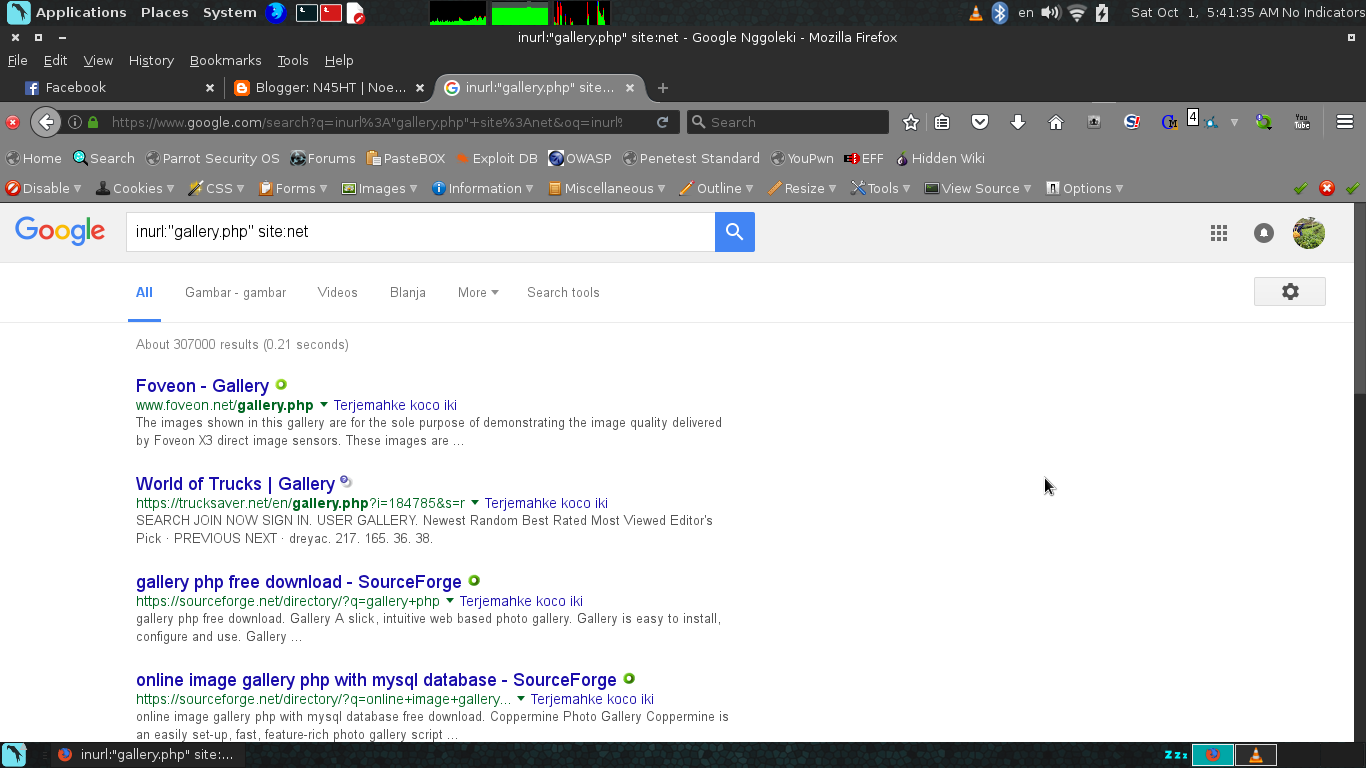The height and width of the screenshot is (768, 1366).
Task: Toggle the bookmark star for this page
Action: coord(909,121)
